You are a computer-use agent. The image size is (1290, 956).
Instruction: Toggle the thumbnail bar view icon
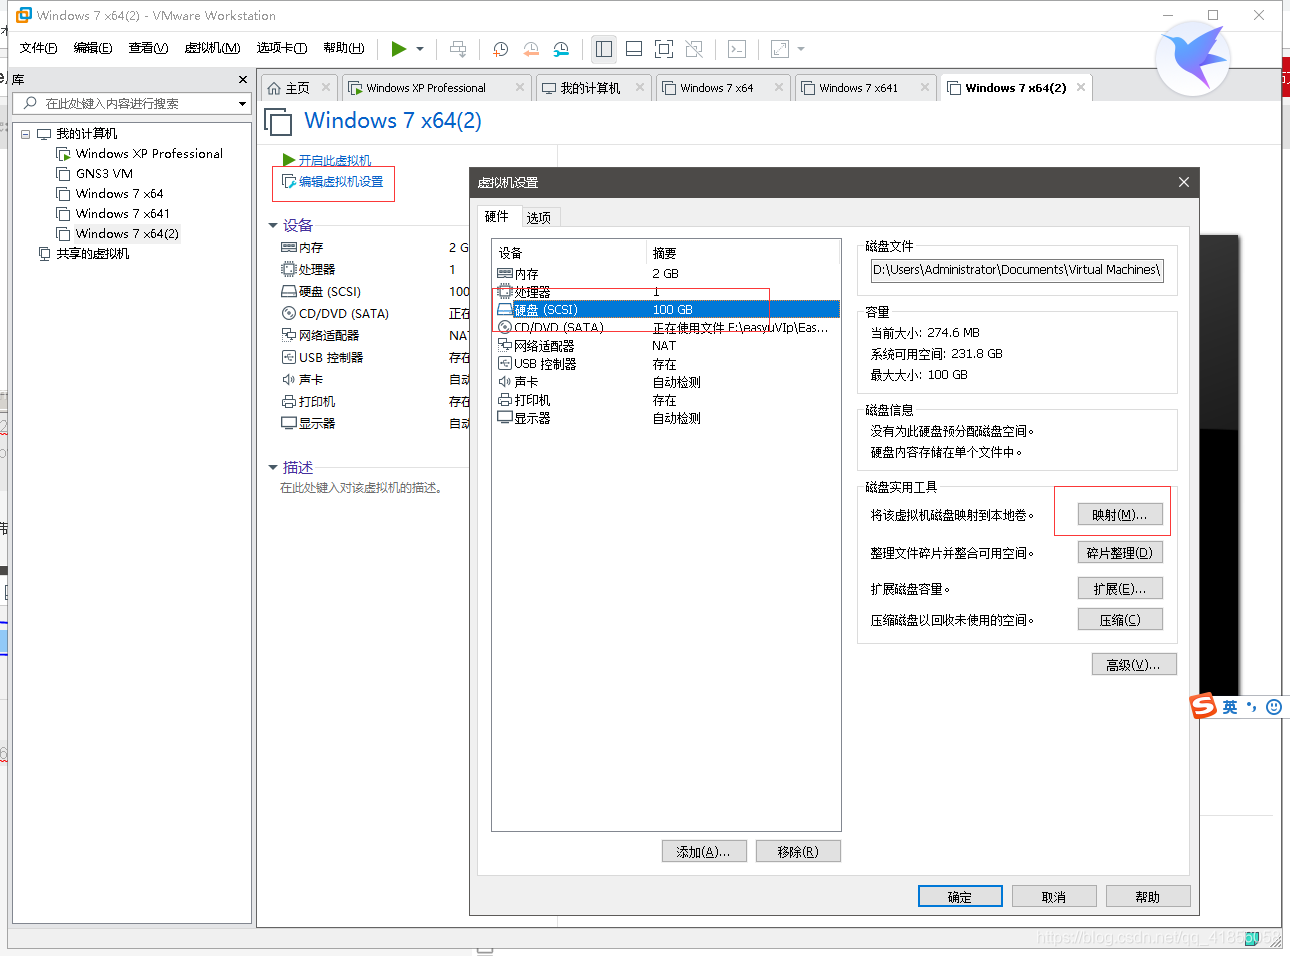[x=633, y=48]
